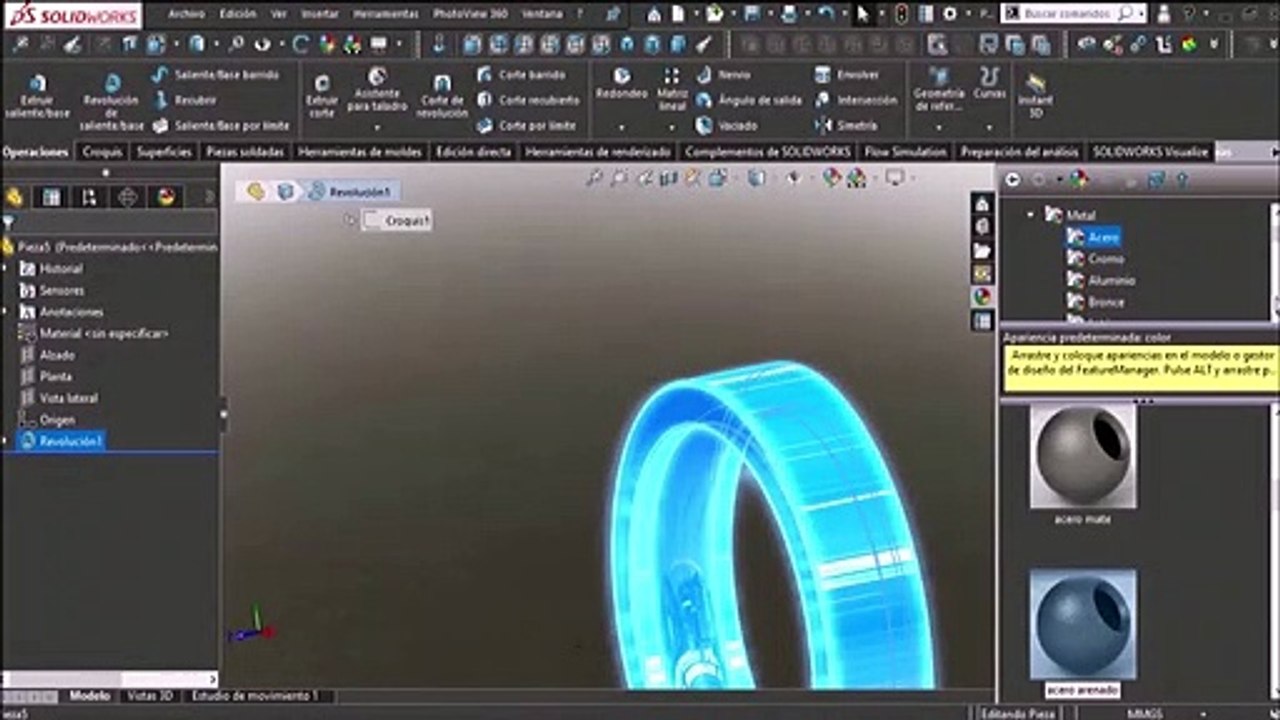Click the Extruir corte tool

click(x=322, y=97)
